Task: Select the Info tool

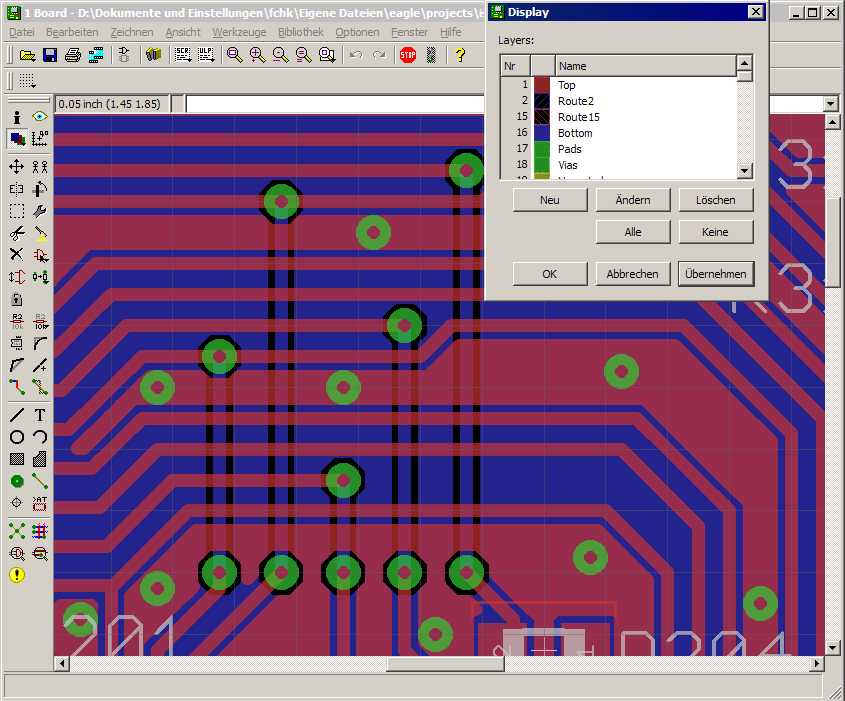Action: (17, 117)
